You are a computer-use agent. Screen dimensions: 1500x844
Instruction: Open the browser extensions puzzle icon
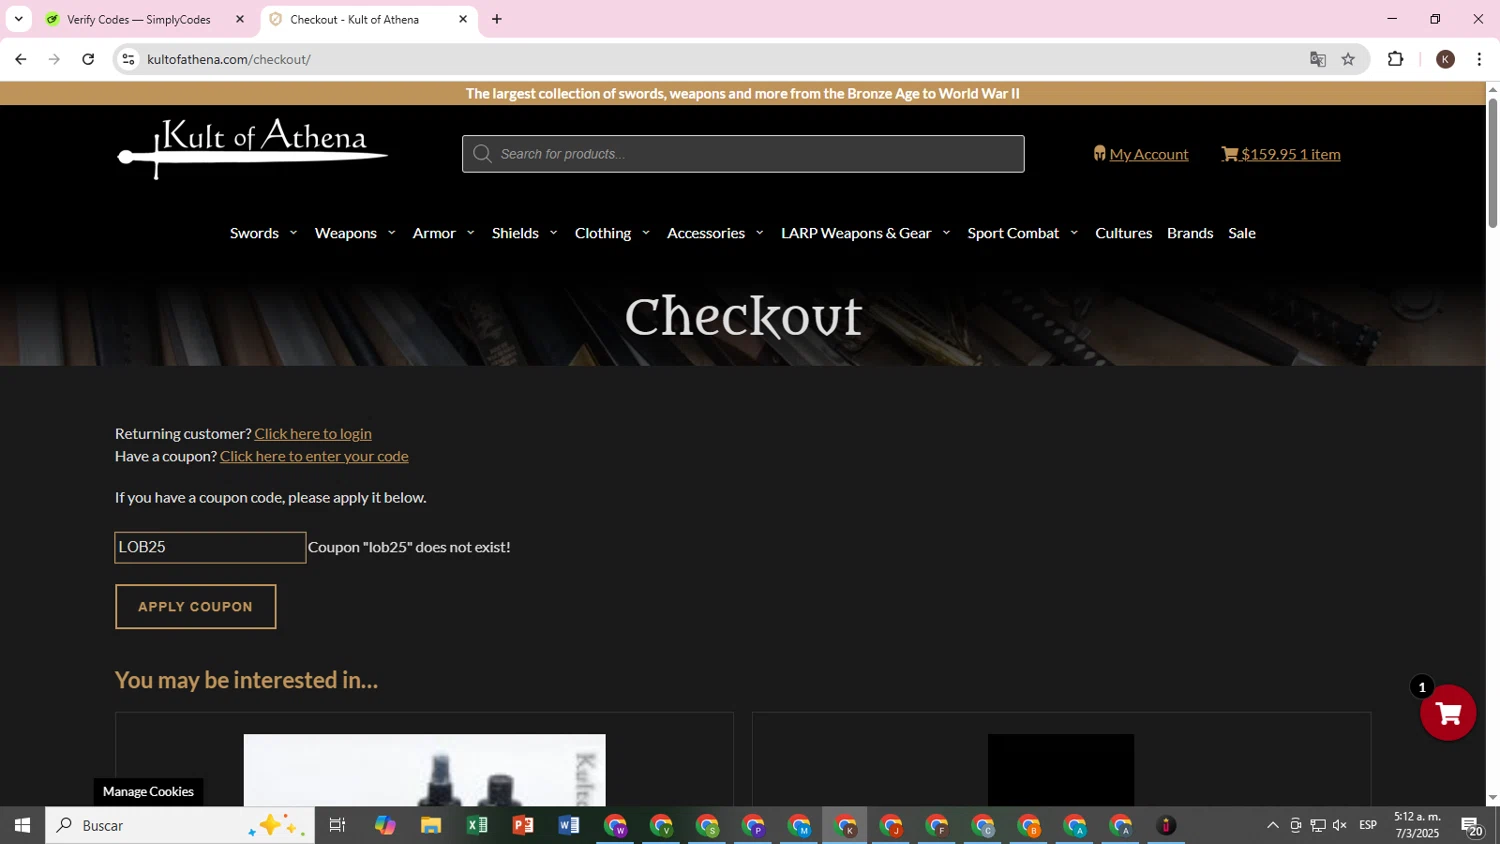point(1396,59)
